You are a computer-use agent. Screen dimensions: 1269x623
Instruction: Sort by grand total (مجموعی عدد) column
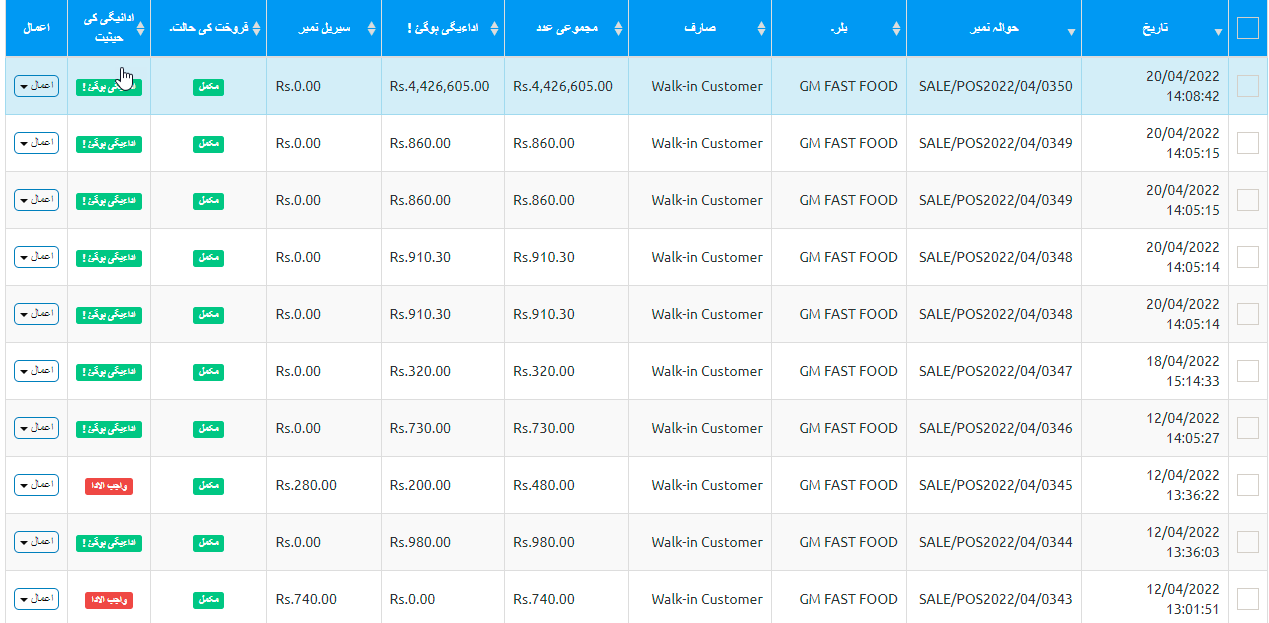(618, 29)
